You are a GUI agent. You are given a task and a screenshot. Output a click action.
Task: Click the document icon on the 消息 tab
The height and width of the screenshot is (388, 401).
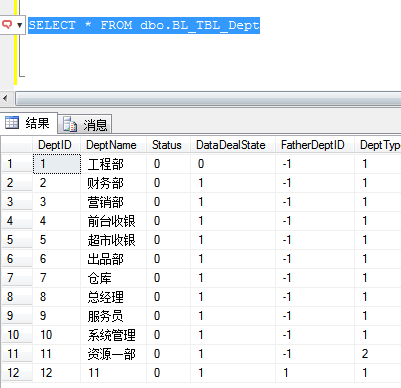click(x=70, y=124)
